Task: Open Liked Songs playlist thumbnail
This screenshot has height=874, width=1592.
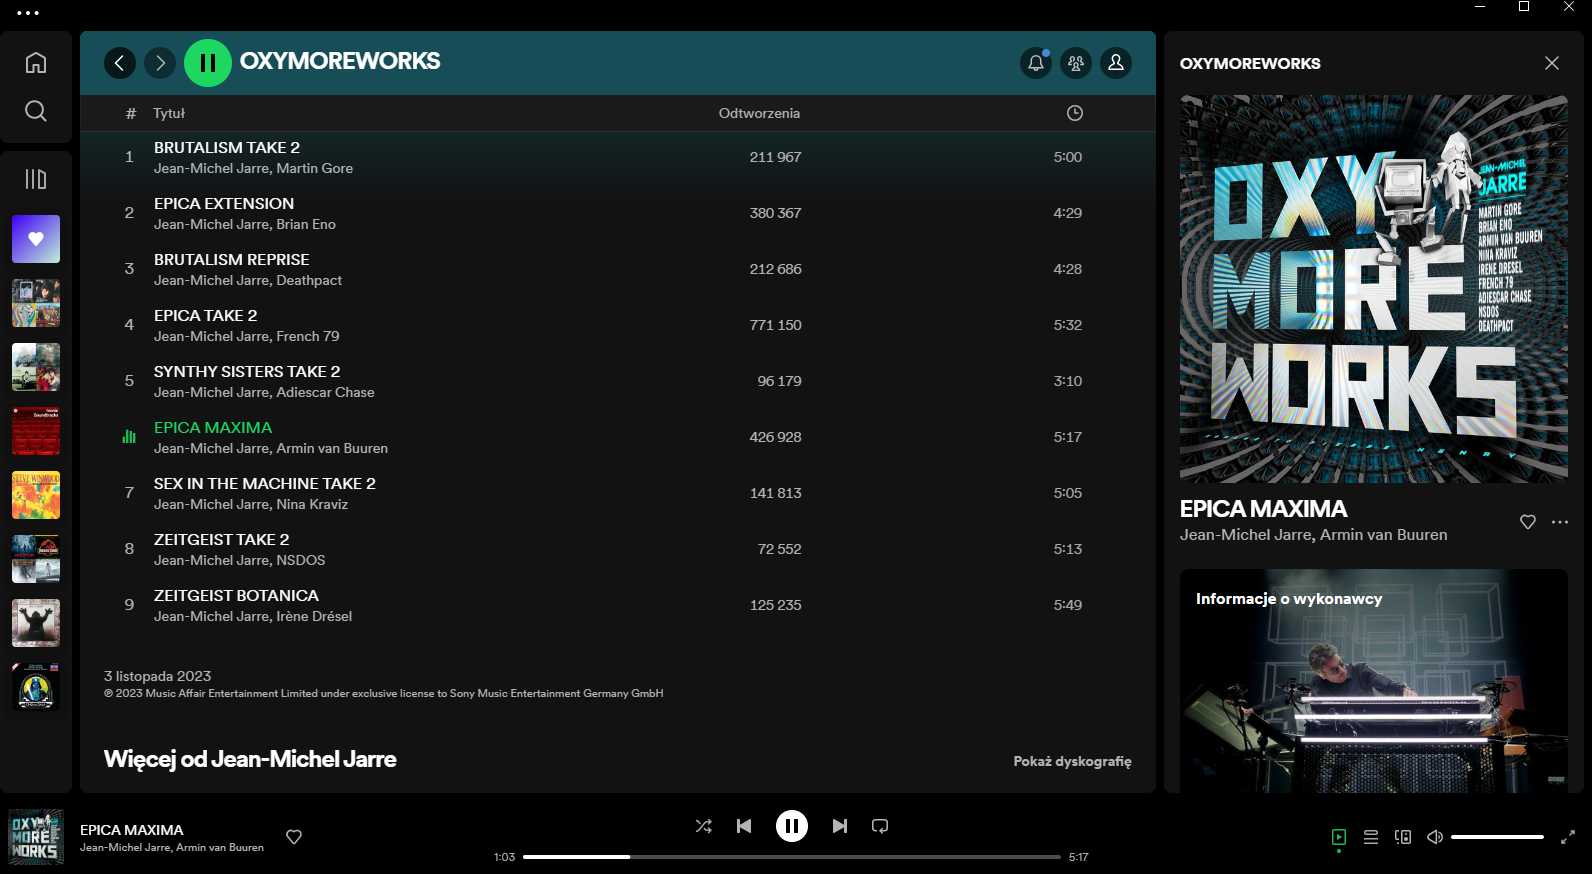Action: pyautogui.click(x=36, y=239)
